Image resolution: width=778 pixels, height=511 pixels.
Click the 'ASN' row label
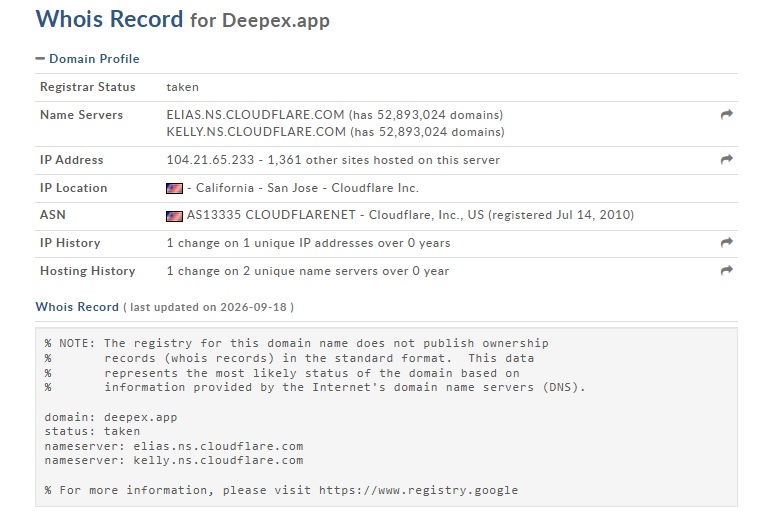pyautogui.click(x=53, y=215)
